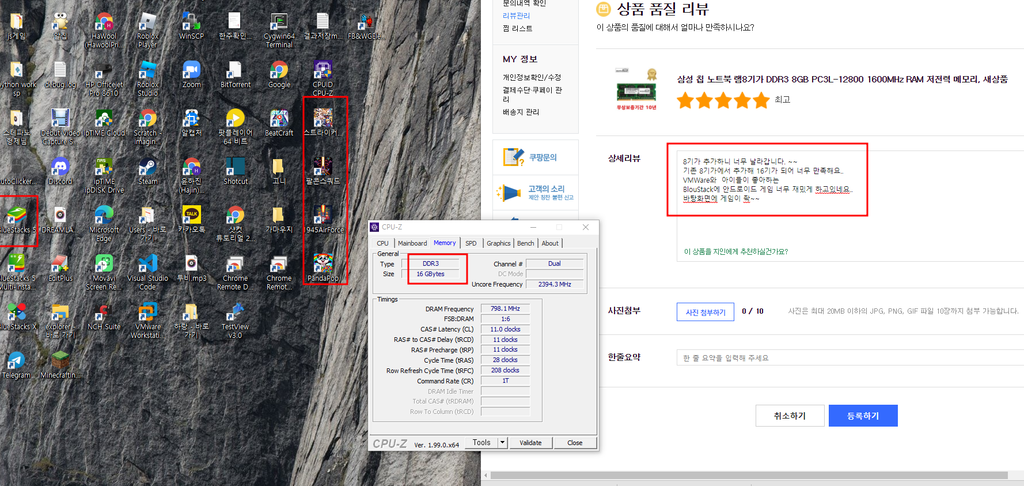Open the ipTIME Cloud desktop icon
1024x486 pixels.
(103, 123)
